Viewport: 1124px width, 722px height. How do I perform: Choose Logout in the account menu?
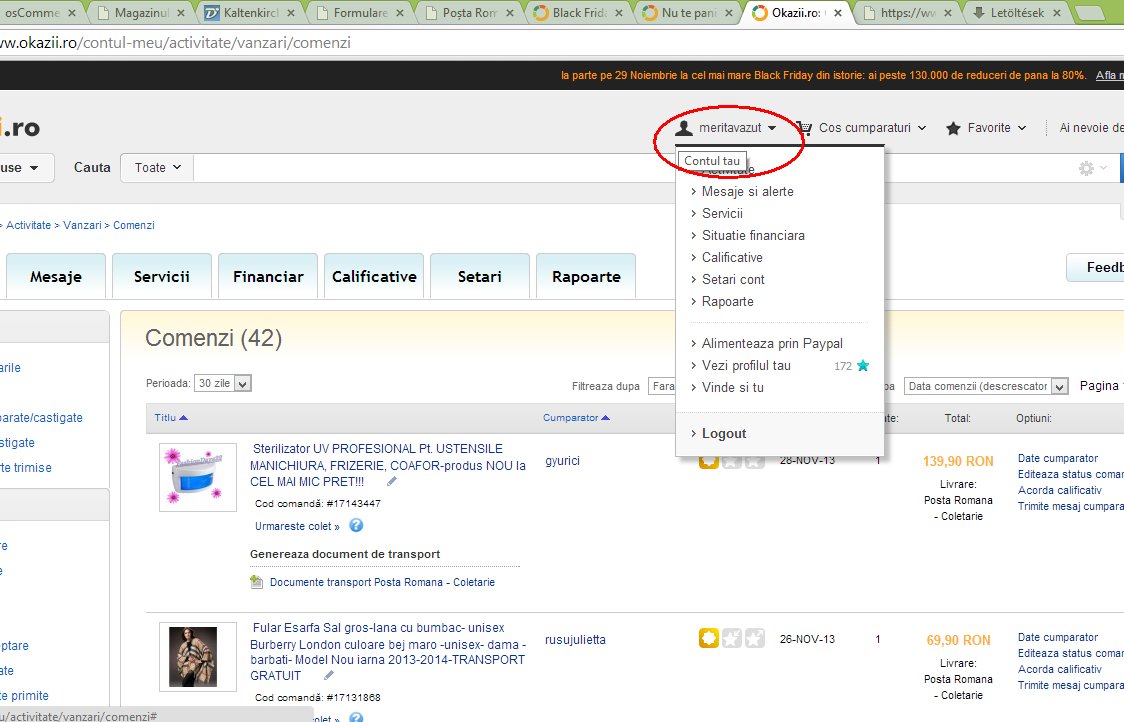[x=723, y=434]
